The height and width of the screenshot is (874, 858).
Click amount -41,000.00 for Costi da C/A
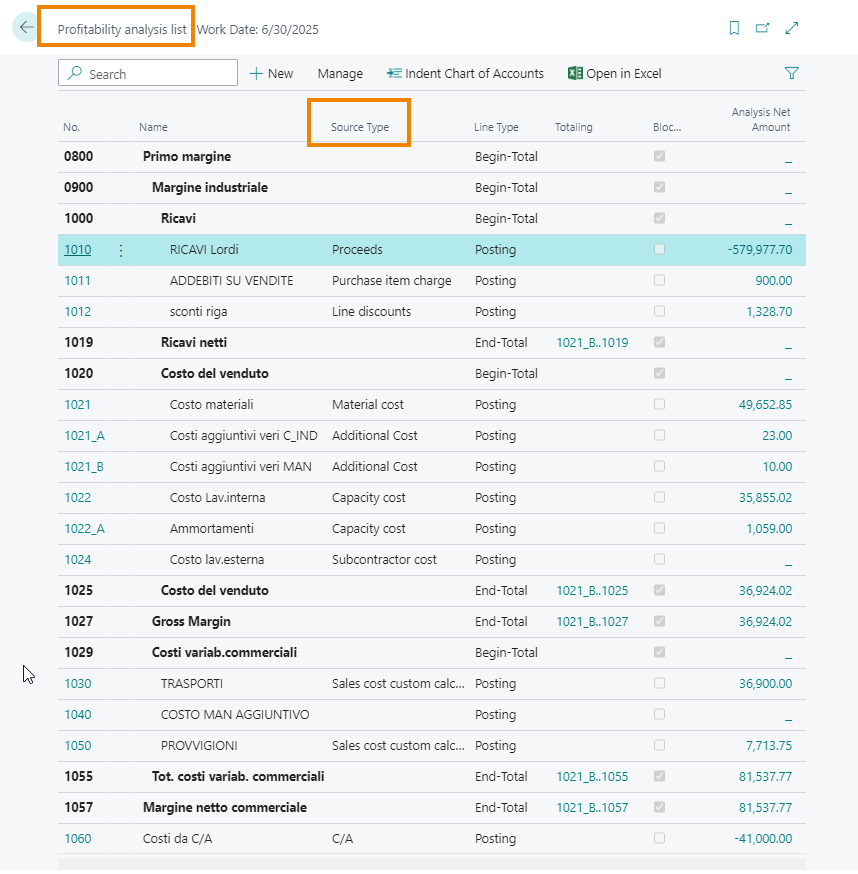763,838
